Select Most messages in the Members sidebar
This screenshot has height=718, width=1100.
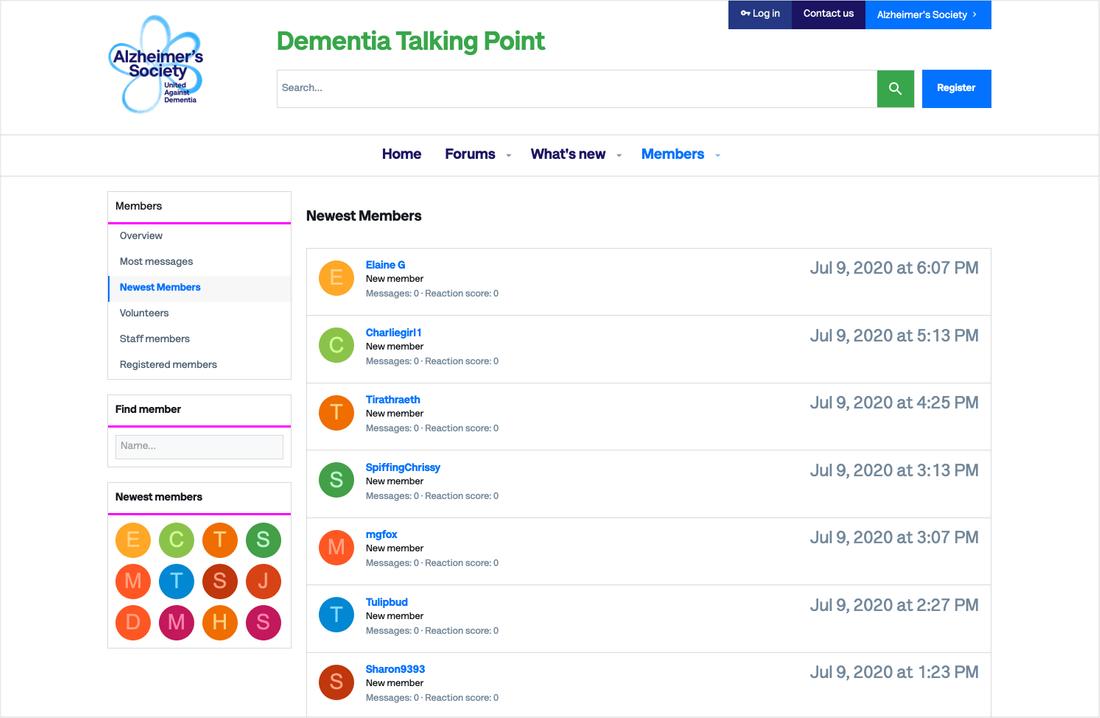[x=156, y=261]
